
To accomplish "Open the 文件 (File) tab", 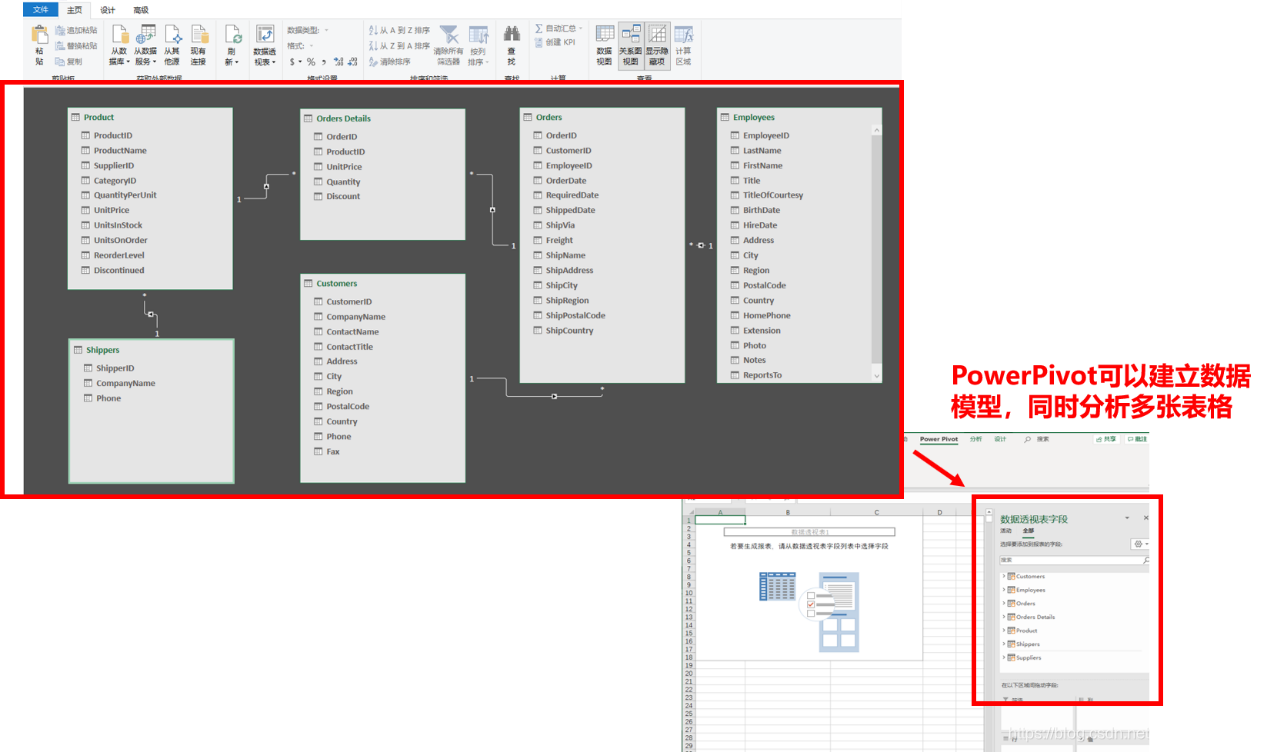I will point(40,9).
